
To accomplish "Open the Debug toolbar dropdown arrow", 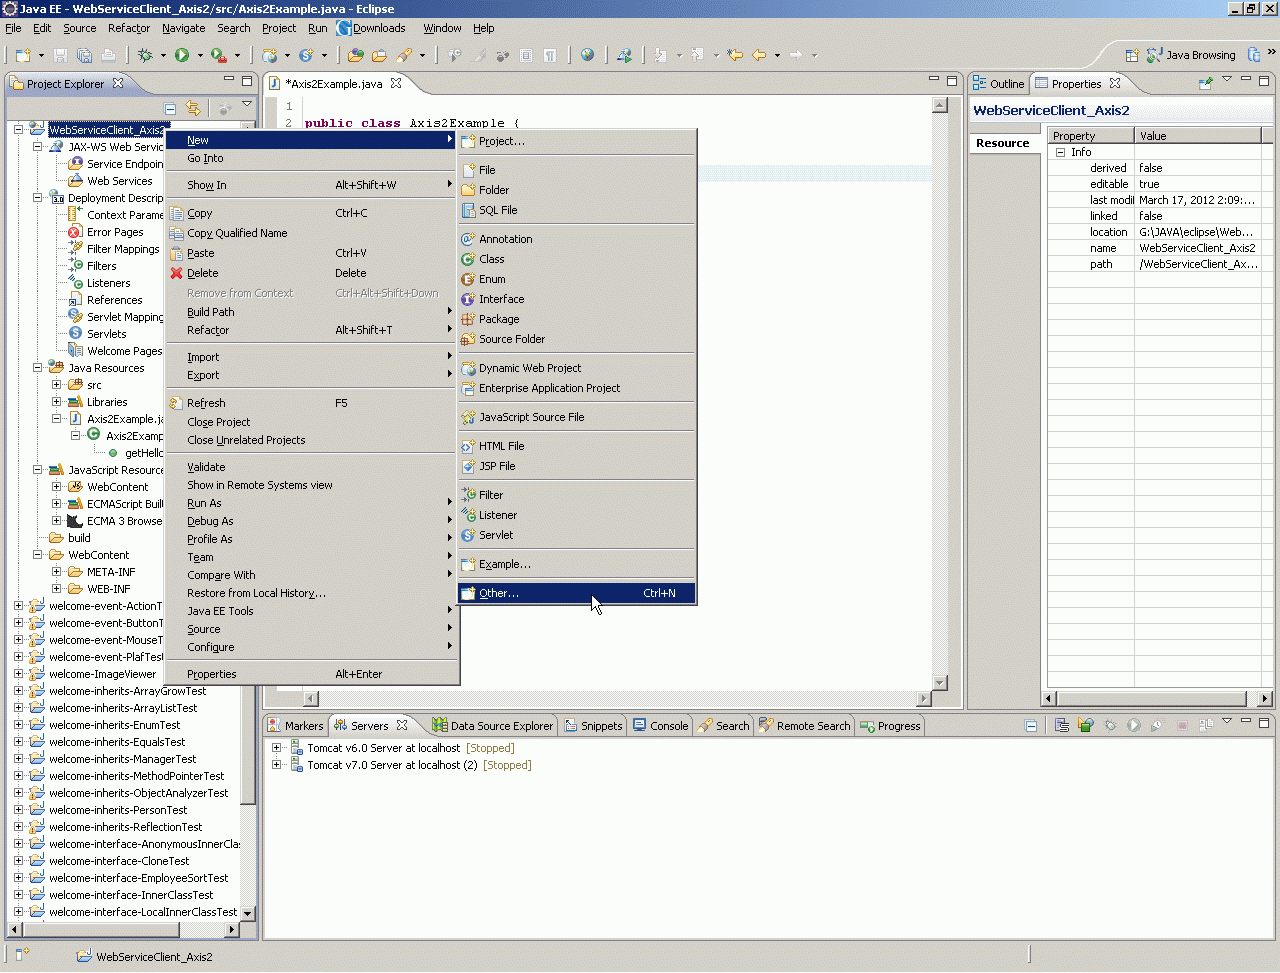I will pos(163,55).
